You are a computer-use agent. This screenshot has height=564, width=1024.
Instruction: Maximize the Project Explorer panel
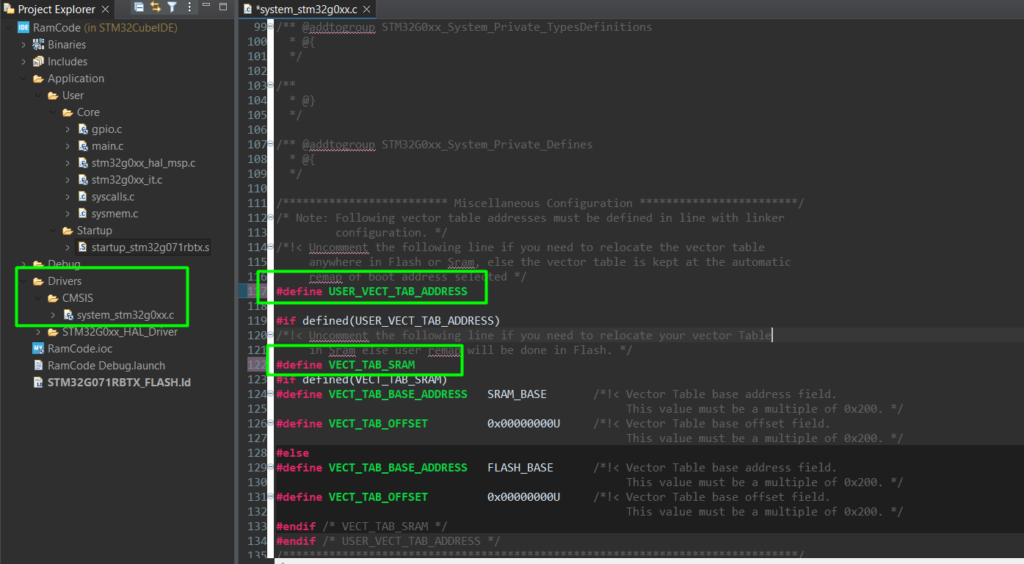pos(225,8)
